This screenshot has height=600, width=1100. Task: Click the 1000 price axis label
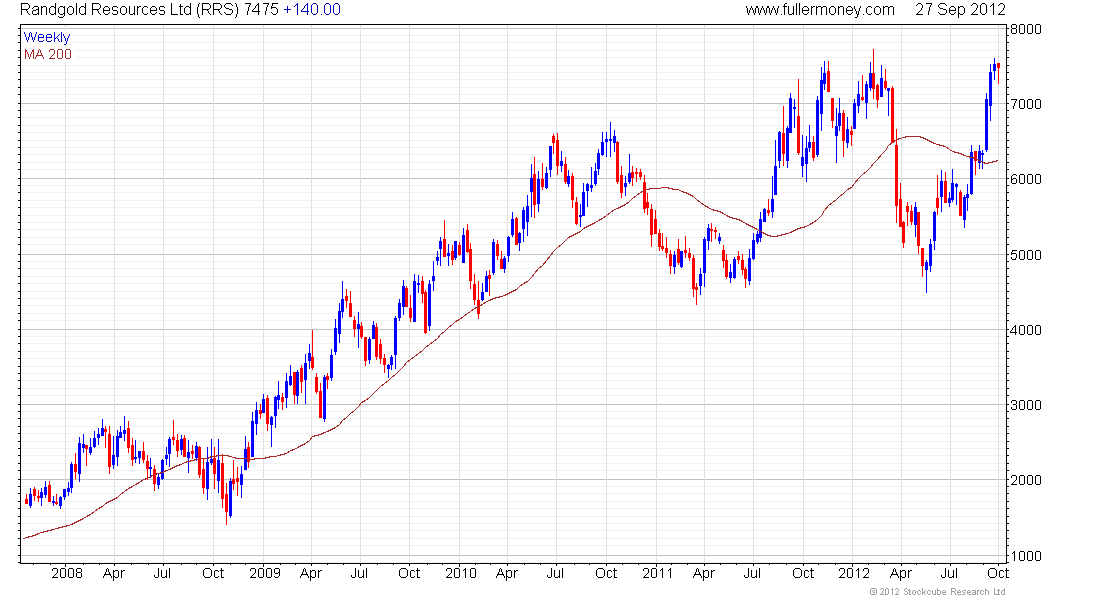1026,556
